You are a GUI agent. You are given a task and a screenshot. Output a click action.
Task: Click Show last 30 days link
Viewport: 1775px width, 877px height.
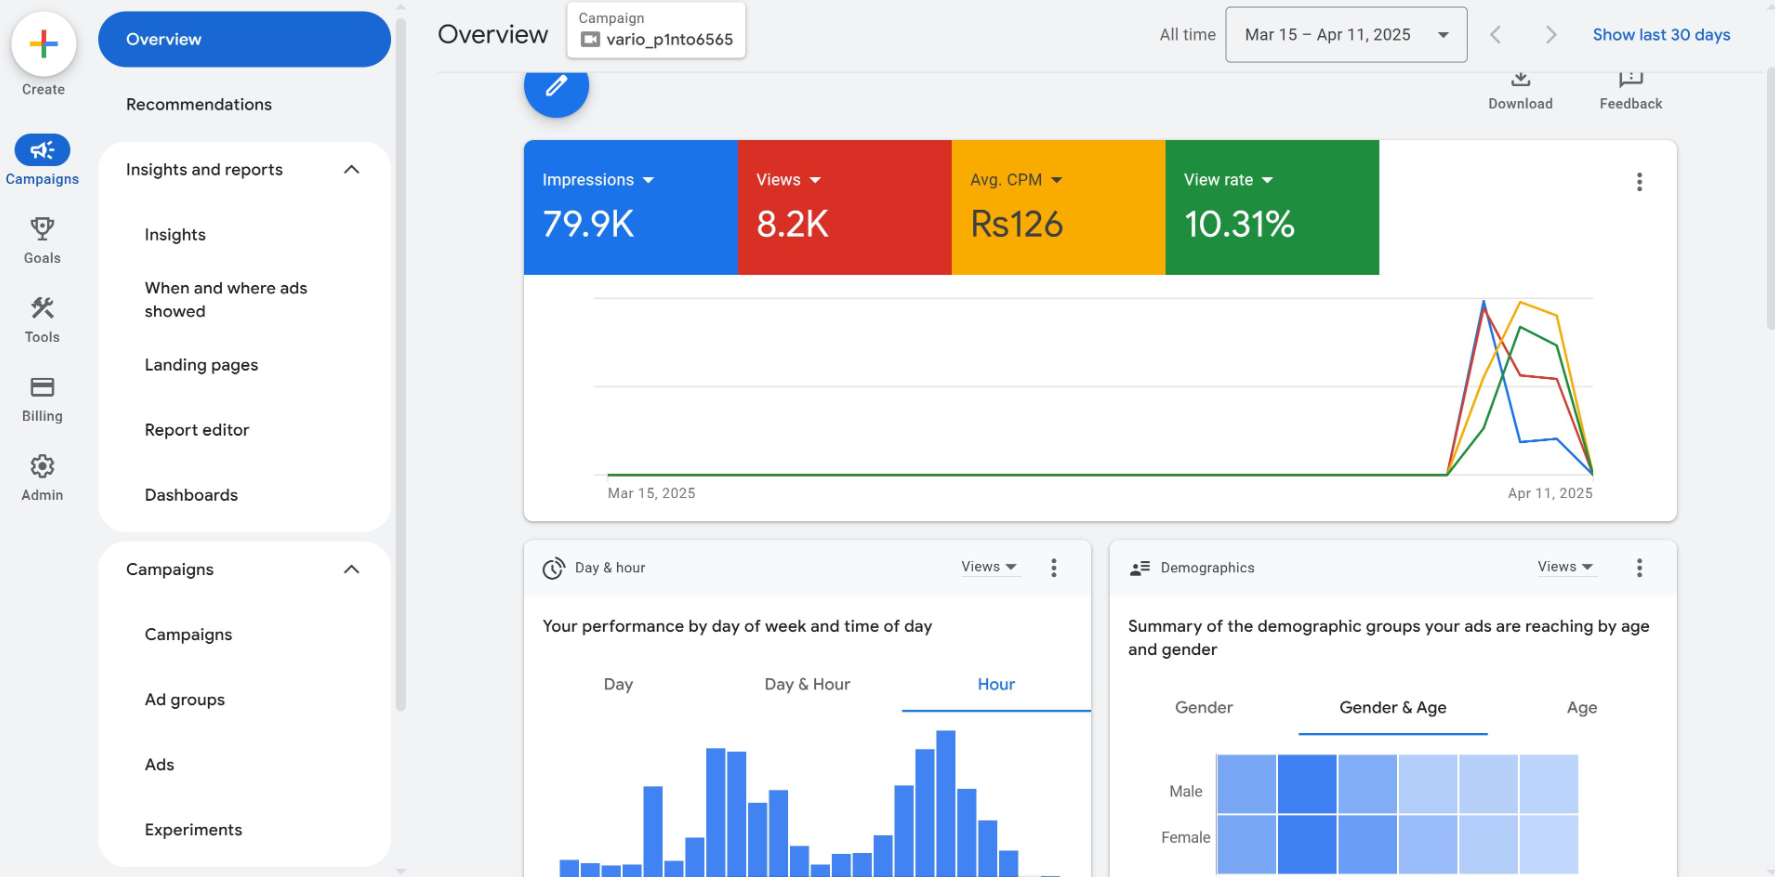point(1661,35)
